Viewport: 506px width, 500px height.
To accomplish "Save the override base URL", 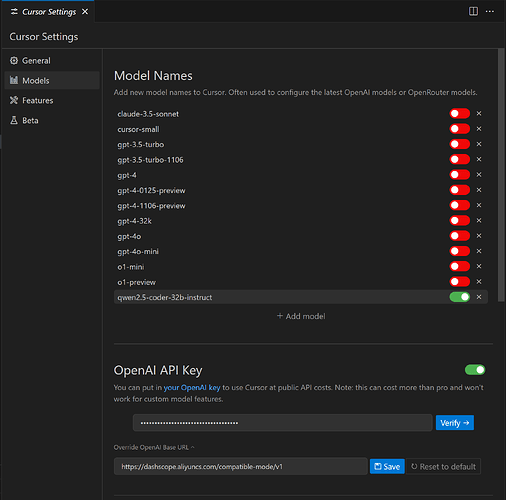I will (x=387, y=467).
